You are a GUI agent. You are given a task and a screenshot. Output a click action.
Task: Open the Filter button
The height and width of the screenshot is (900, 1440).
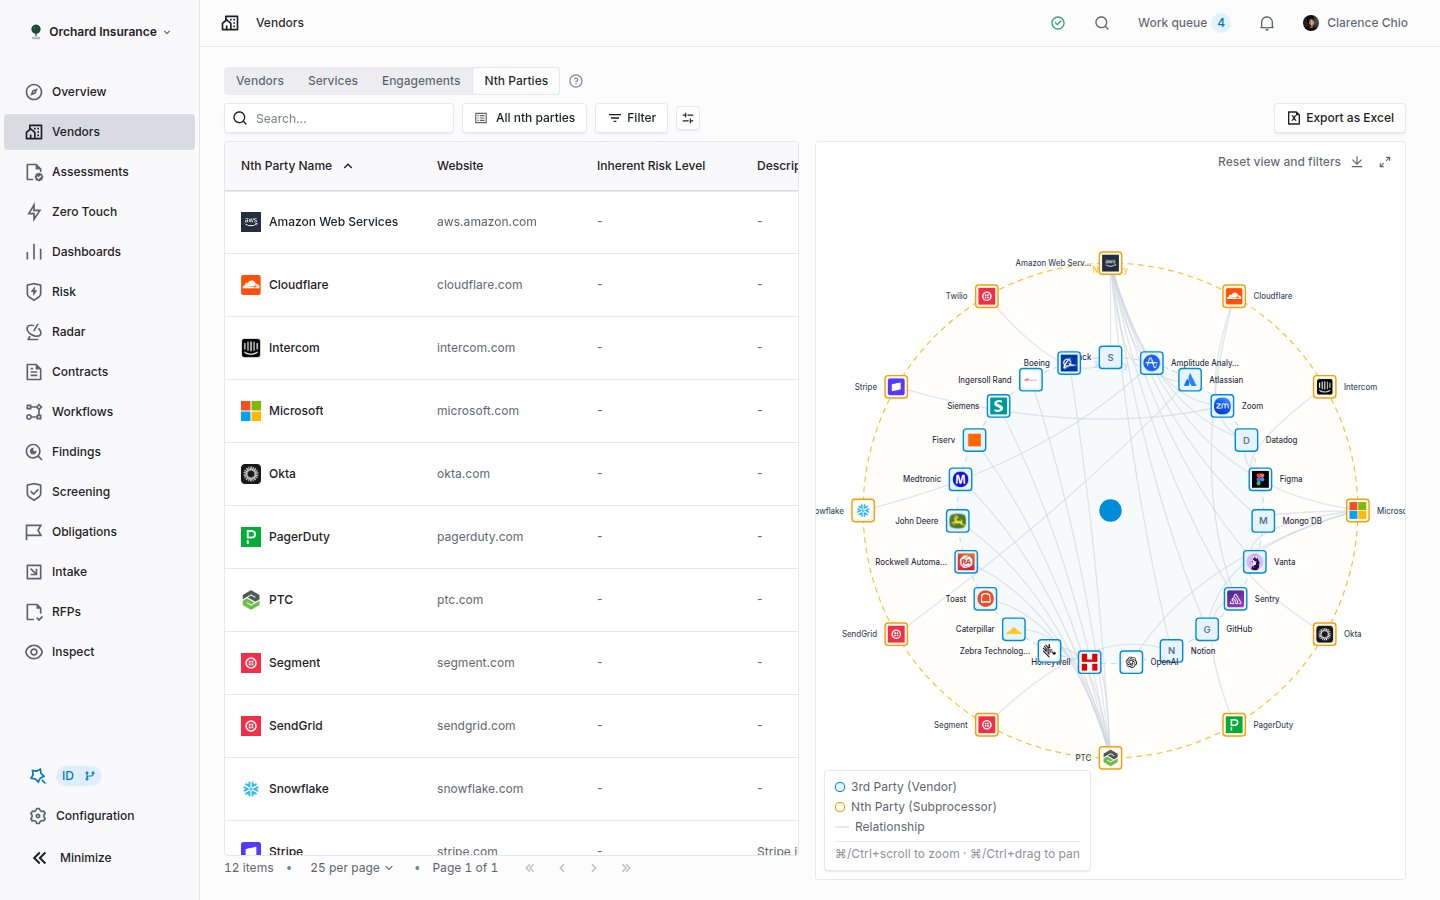[x=631, y=118]
